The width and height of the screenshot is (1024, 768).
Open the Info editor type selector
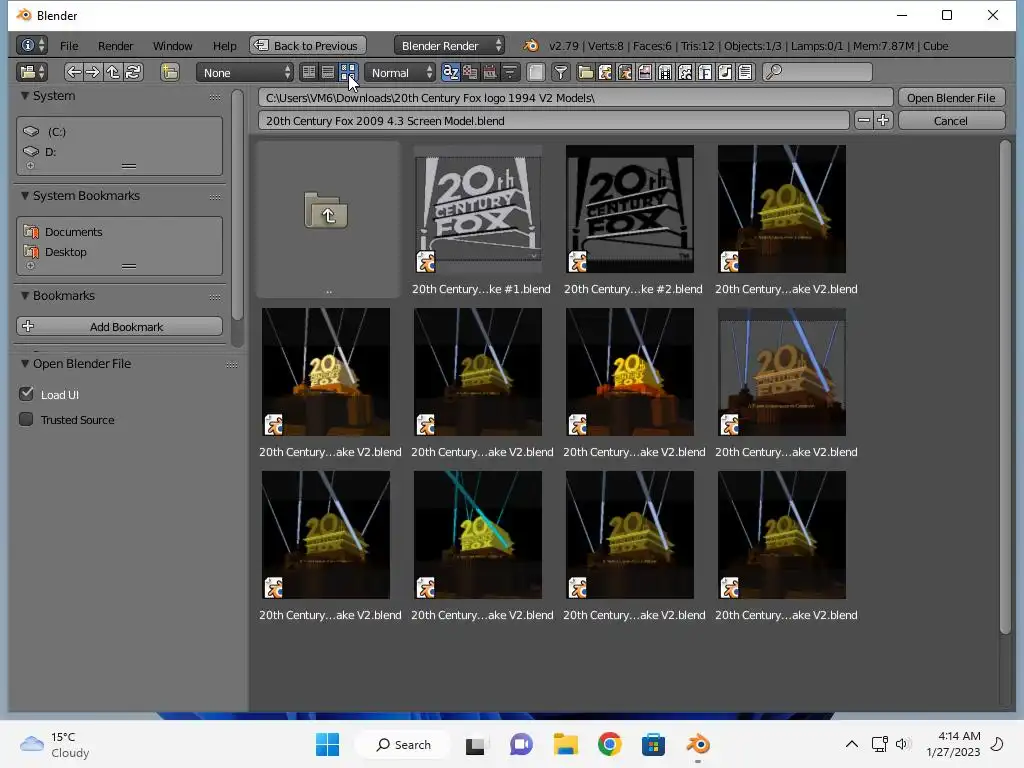[x=32, y=45]
